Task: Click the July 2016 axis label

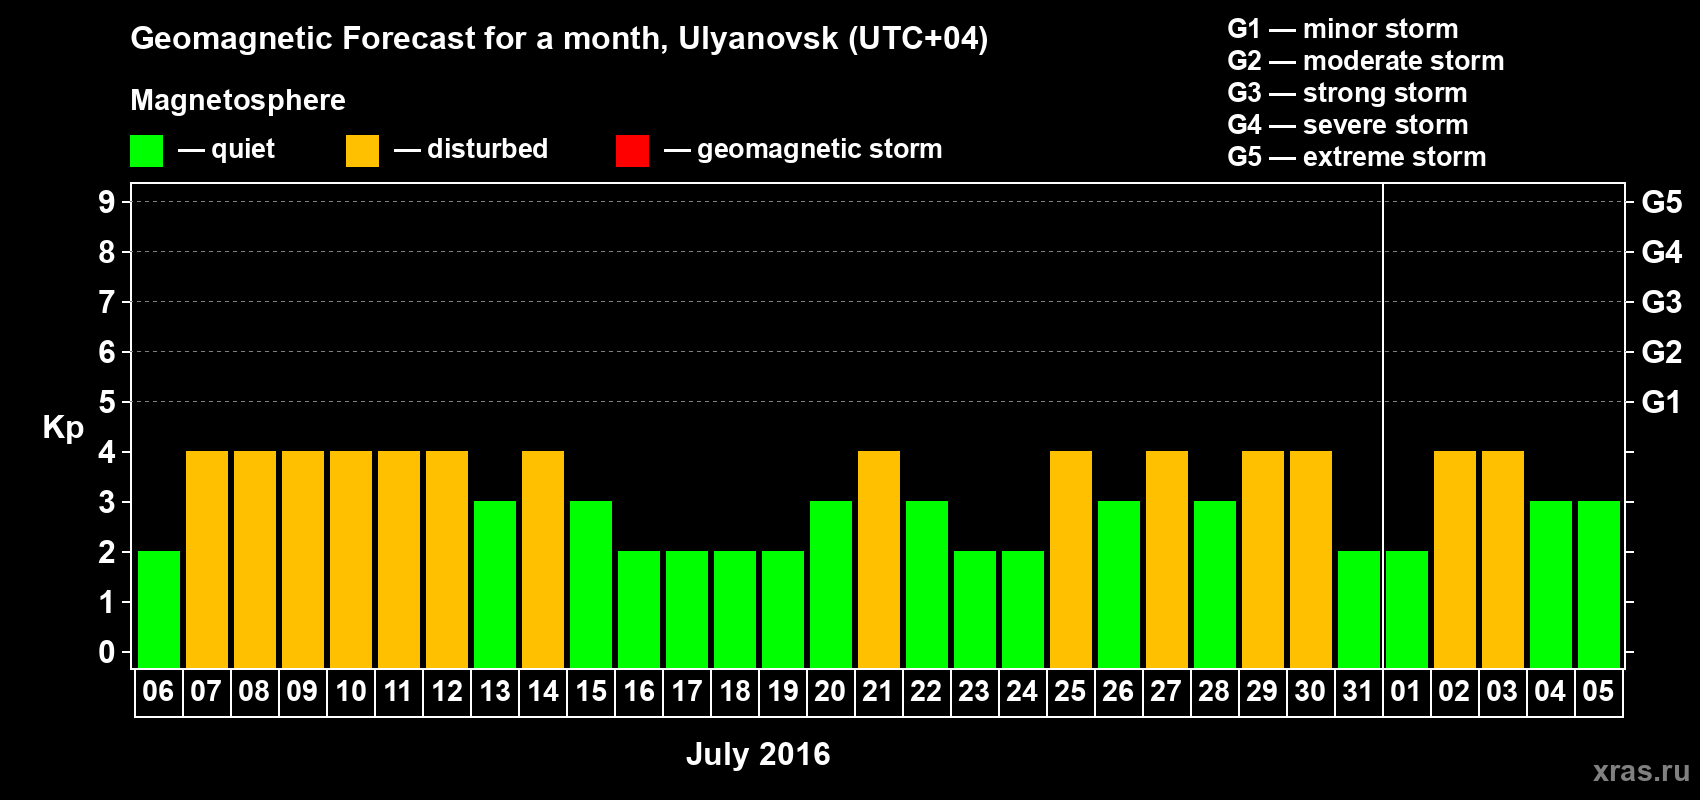Action: 758,754
